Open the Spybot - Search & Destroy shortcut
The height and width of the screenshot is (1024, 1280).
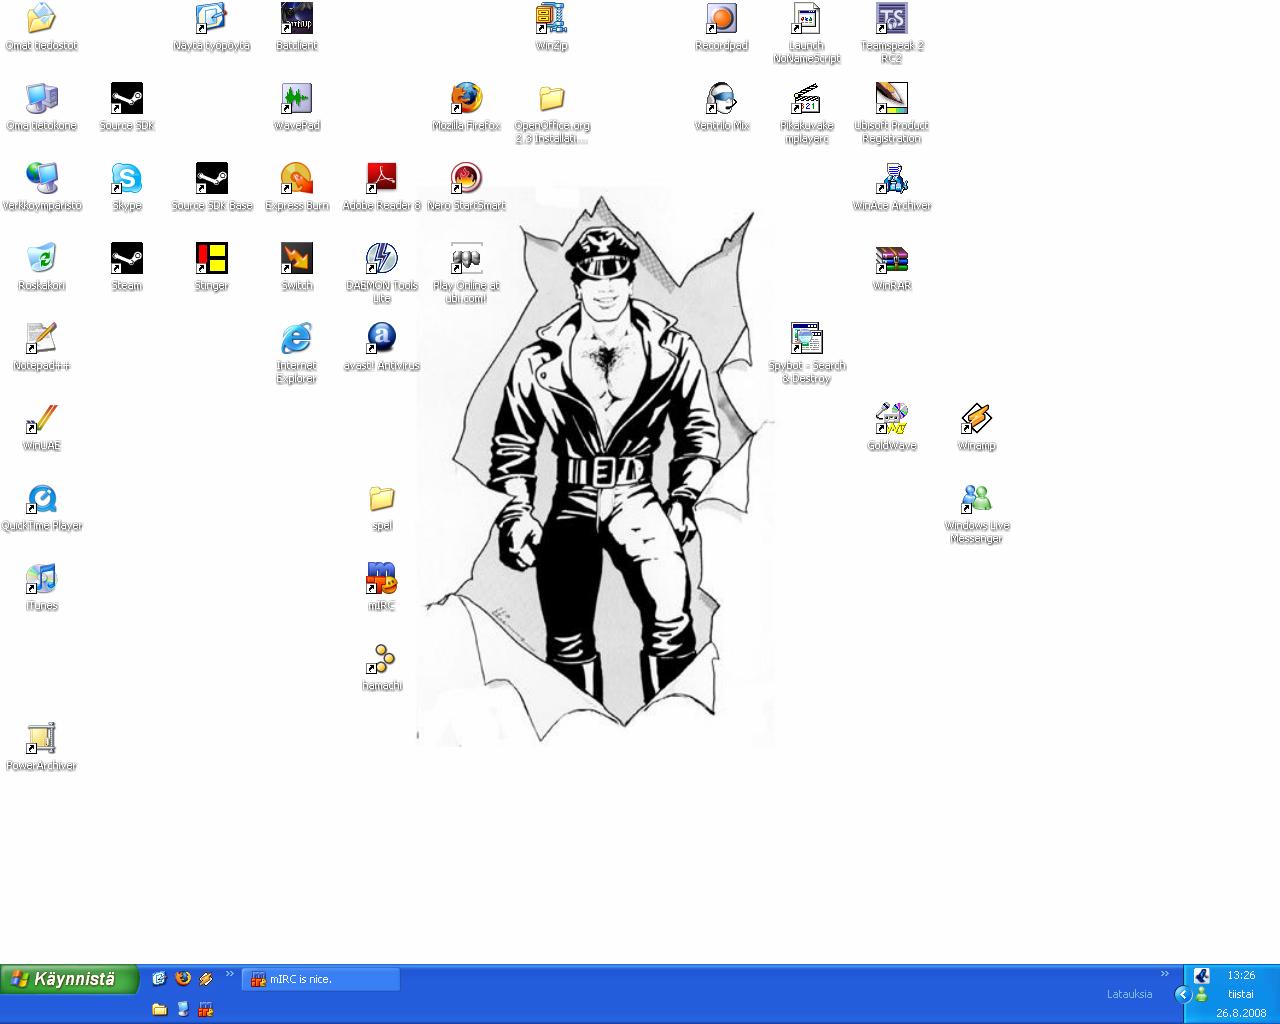[806, 353]
